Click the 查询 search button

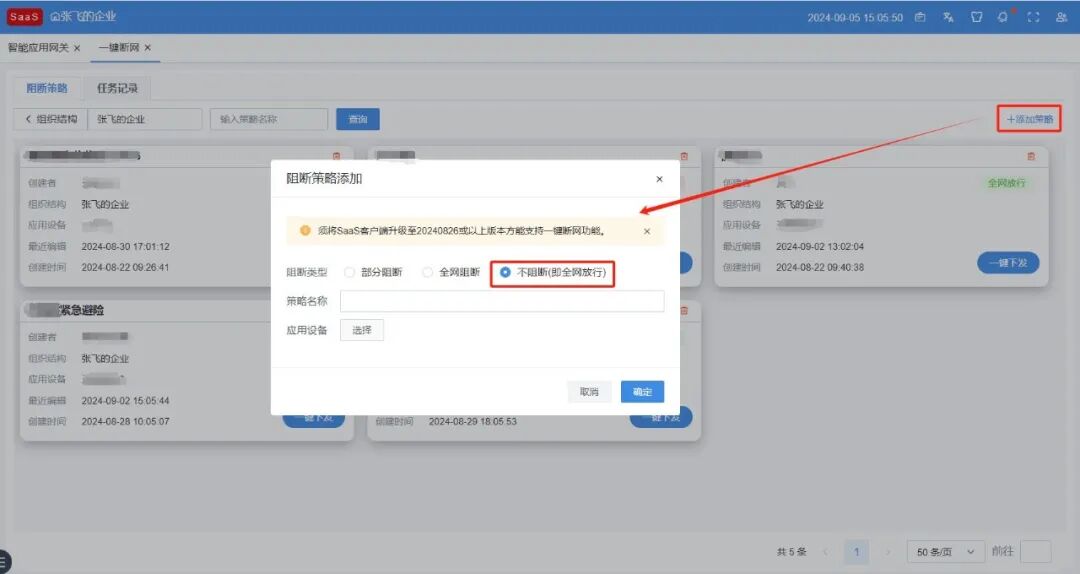(x=357, y=119)
